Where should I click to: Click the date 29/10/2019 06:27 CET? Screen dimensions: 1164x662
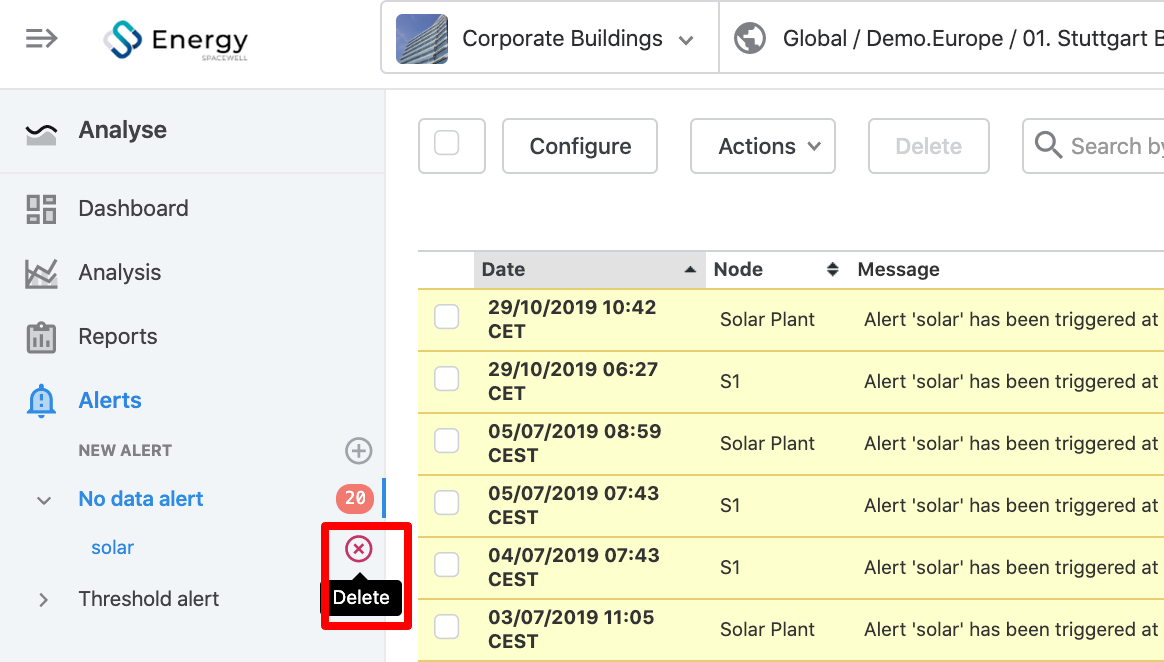pyautogui.click(x=572, y=381)
